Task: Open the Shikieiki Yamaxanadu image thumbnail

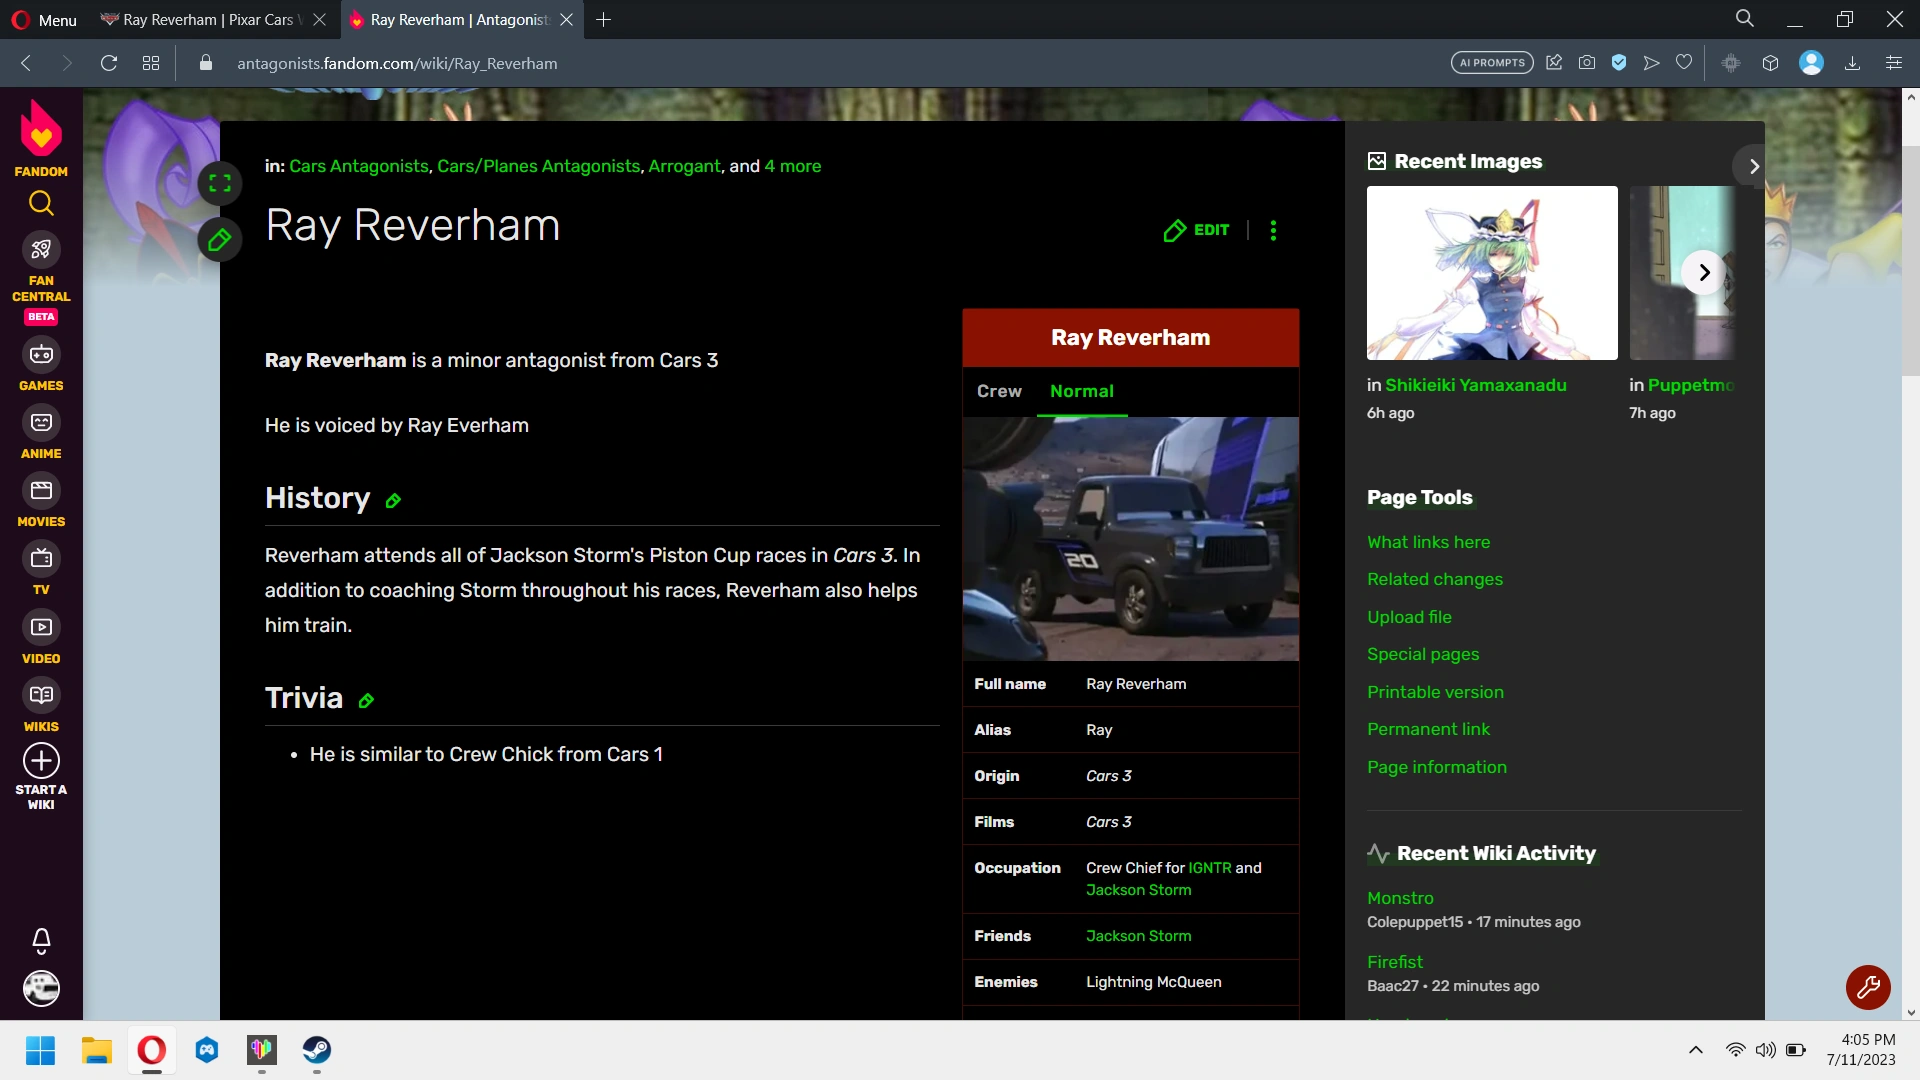Action: pos(1491,273)
